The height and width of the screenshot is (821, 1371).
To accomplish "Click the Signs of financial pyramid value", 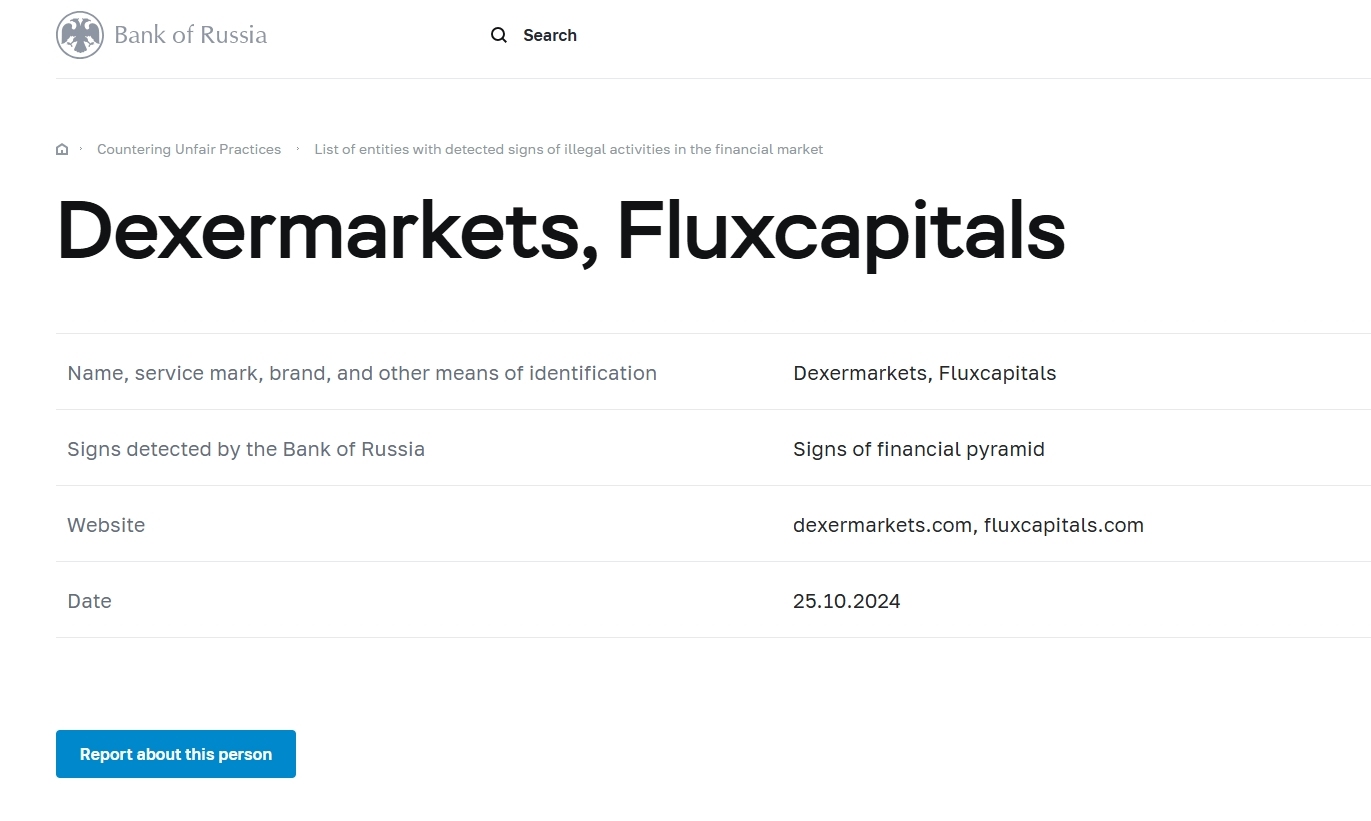I will tap(918, 449).
